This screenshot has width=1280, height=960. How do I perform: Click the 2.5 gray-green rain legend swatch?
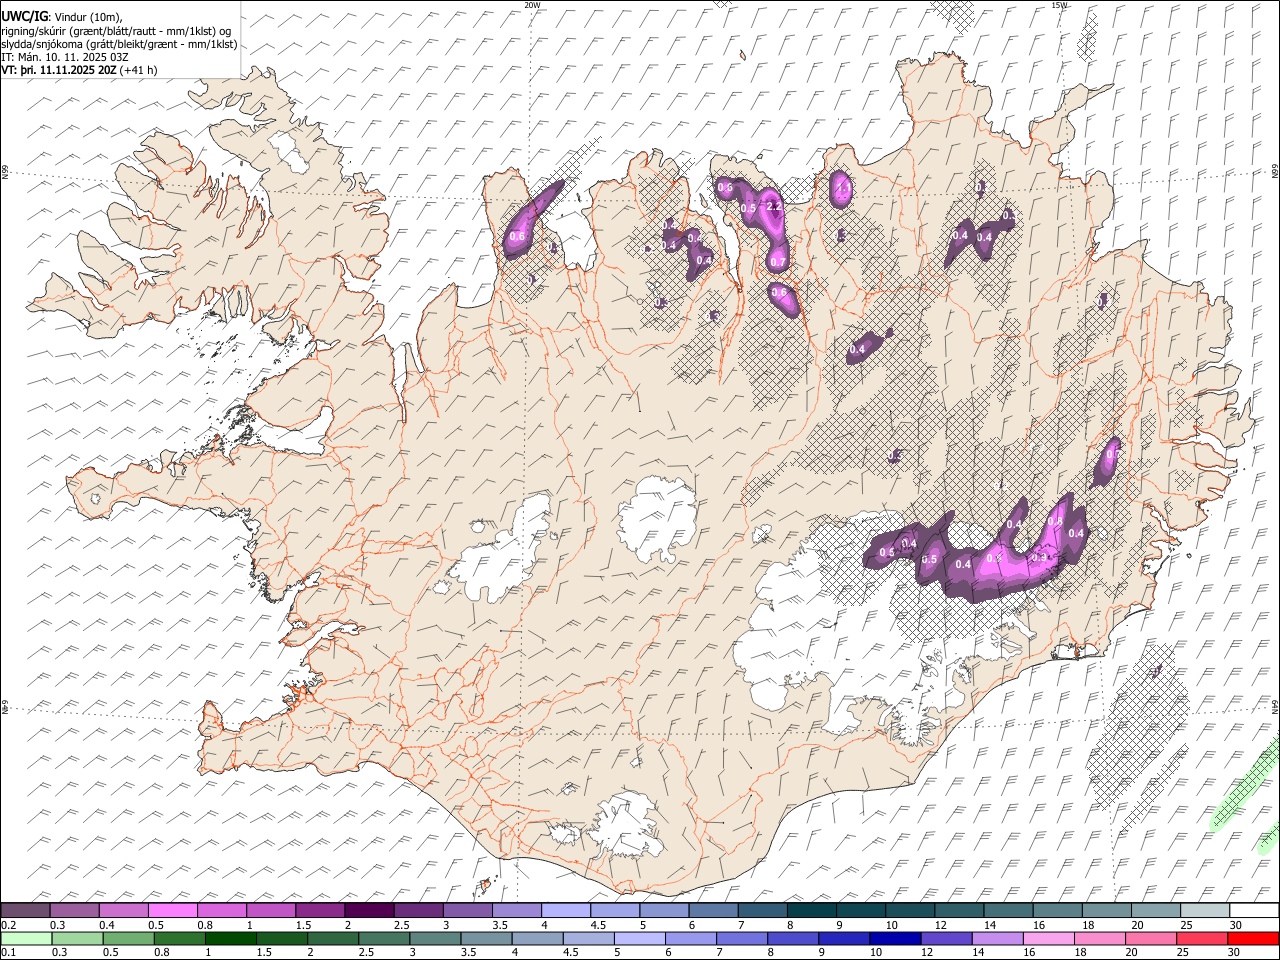tap(384, 938)
